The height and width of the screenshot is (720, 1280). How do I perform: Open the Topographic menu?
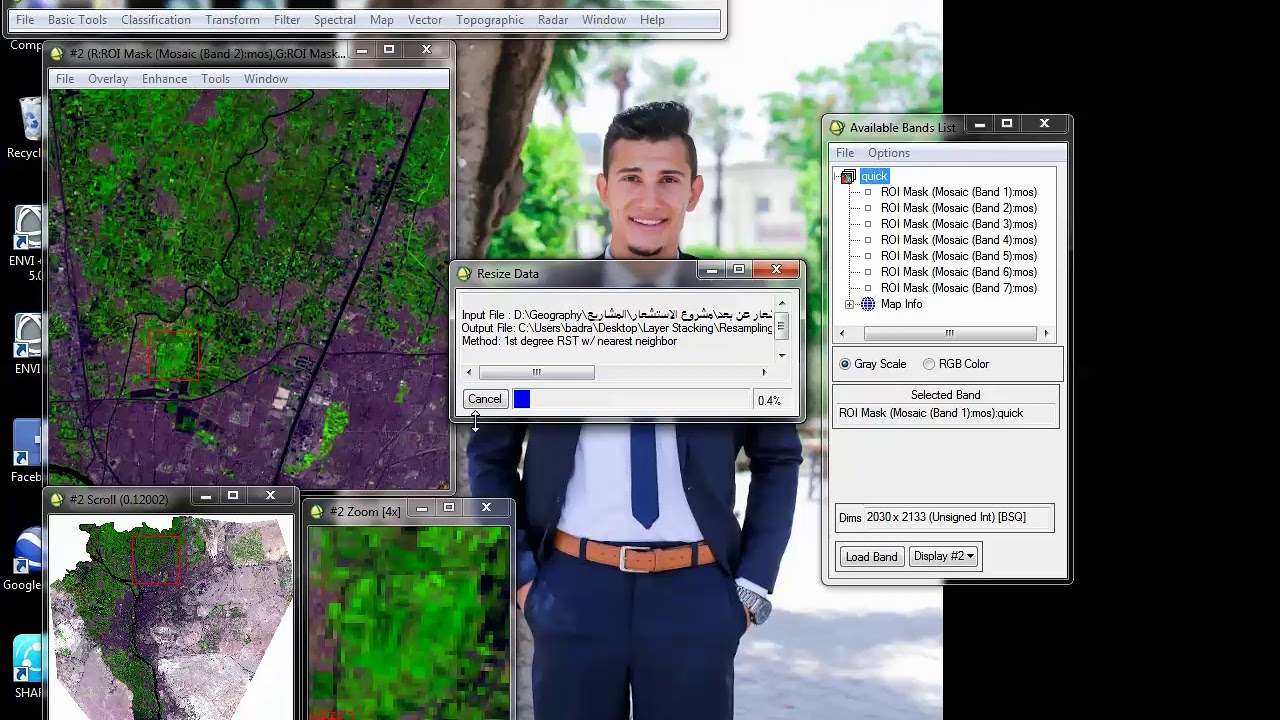(489, 20)
